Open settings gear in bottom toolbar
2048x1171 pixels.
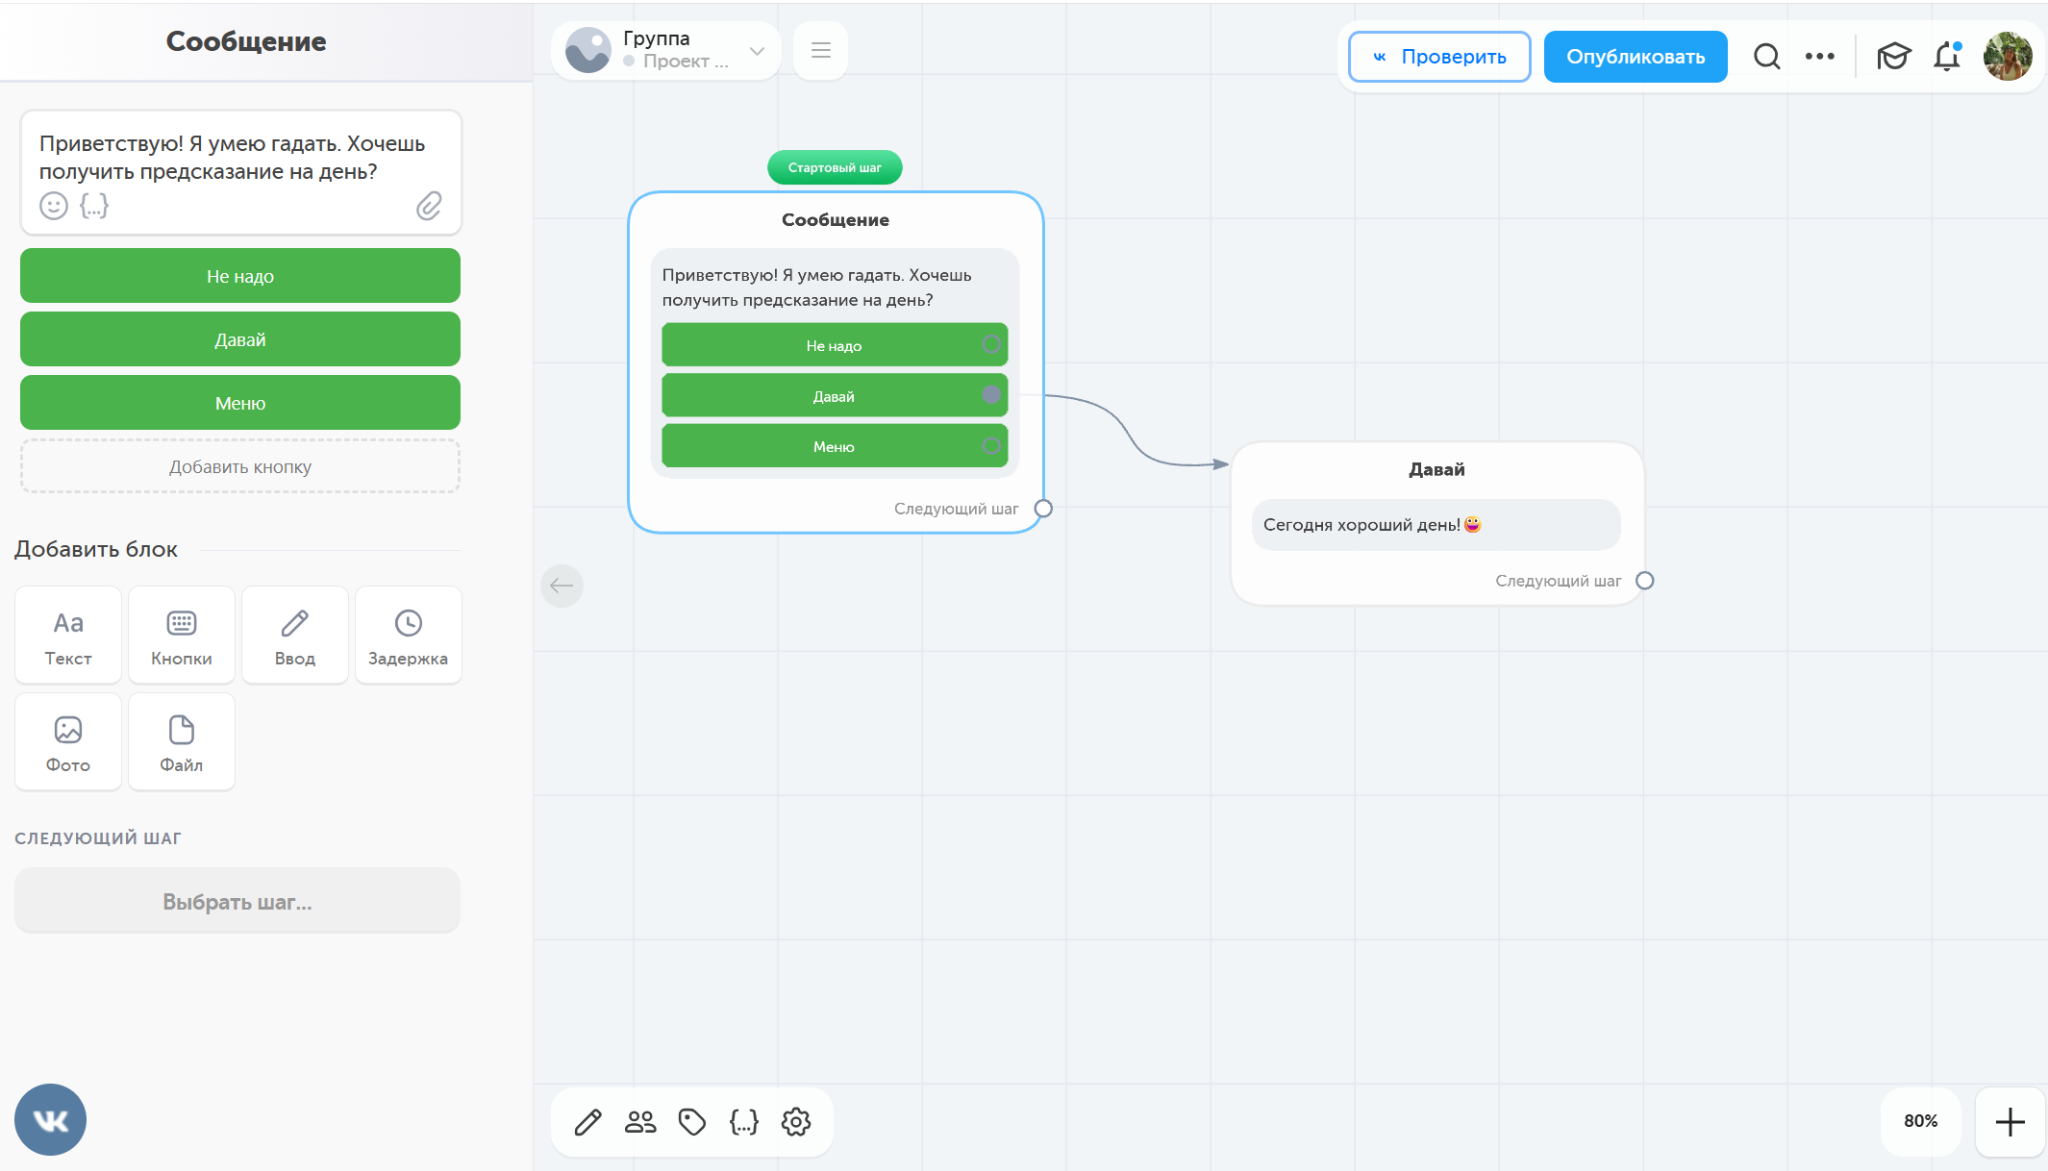pos(796,1122)
